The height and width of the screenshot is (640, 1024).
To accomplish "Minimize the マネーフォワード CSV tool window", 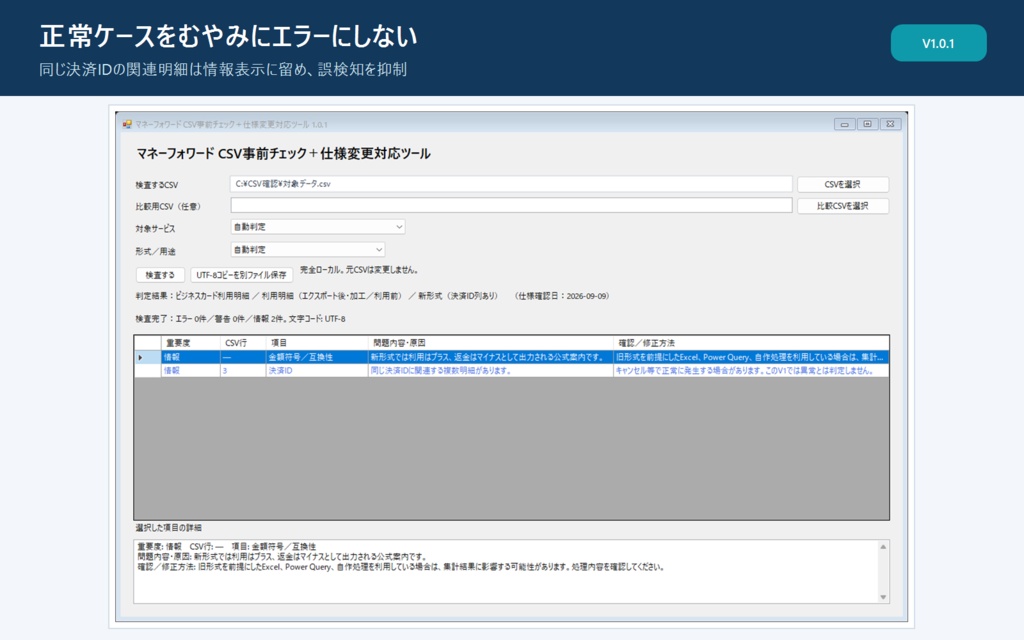I will (844, 124).
